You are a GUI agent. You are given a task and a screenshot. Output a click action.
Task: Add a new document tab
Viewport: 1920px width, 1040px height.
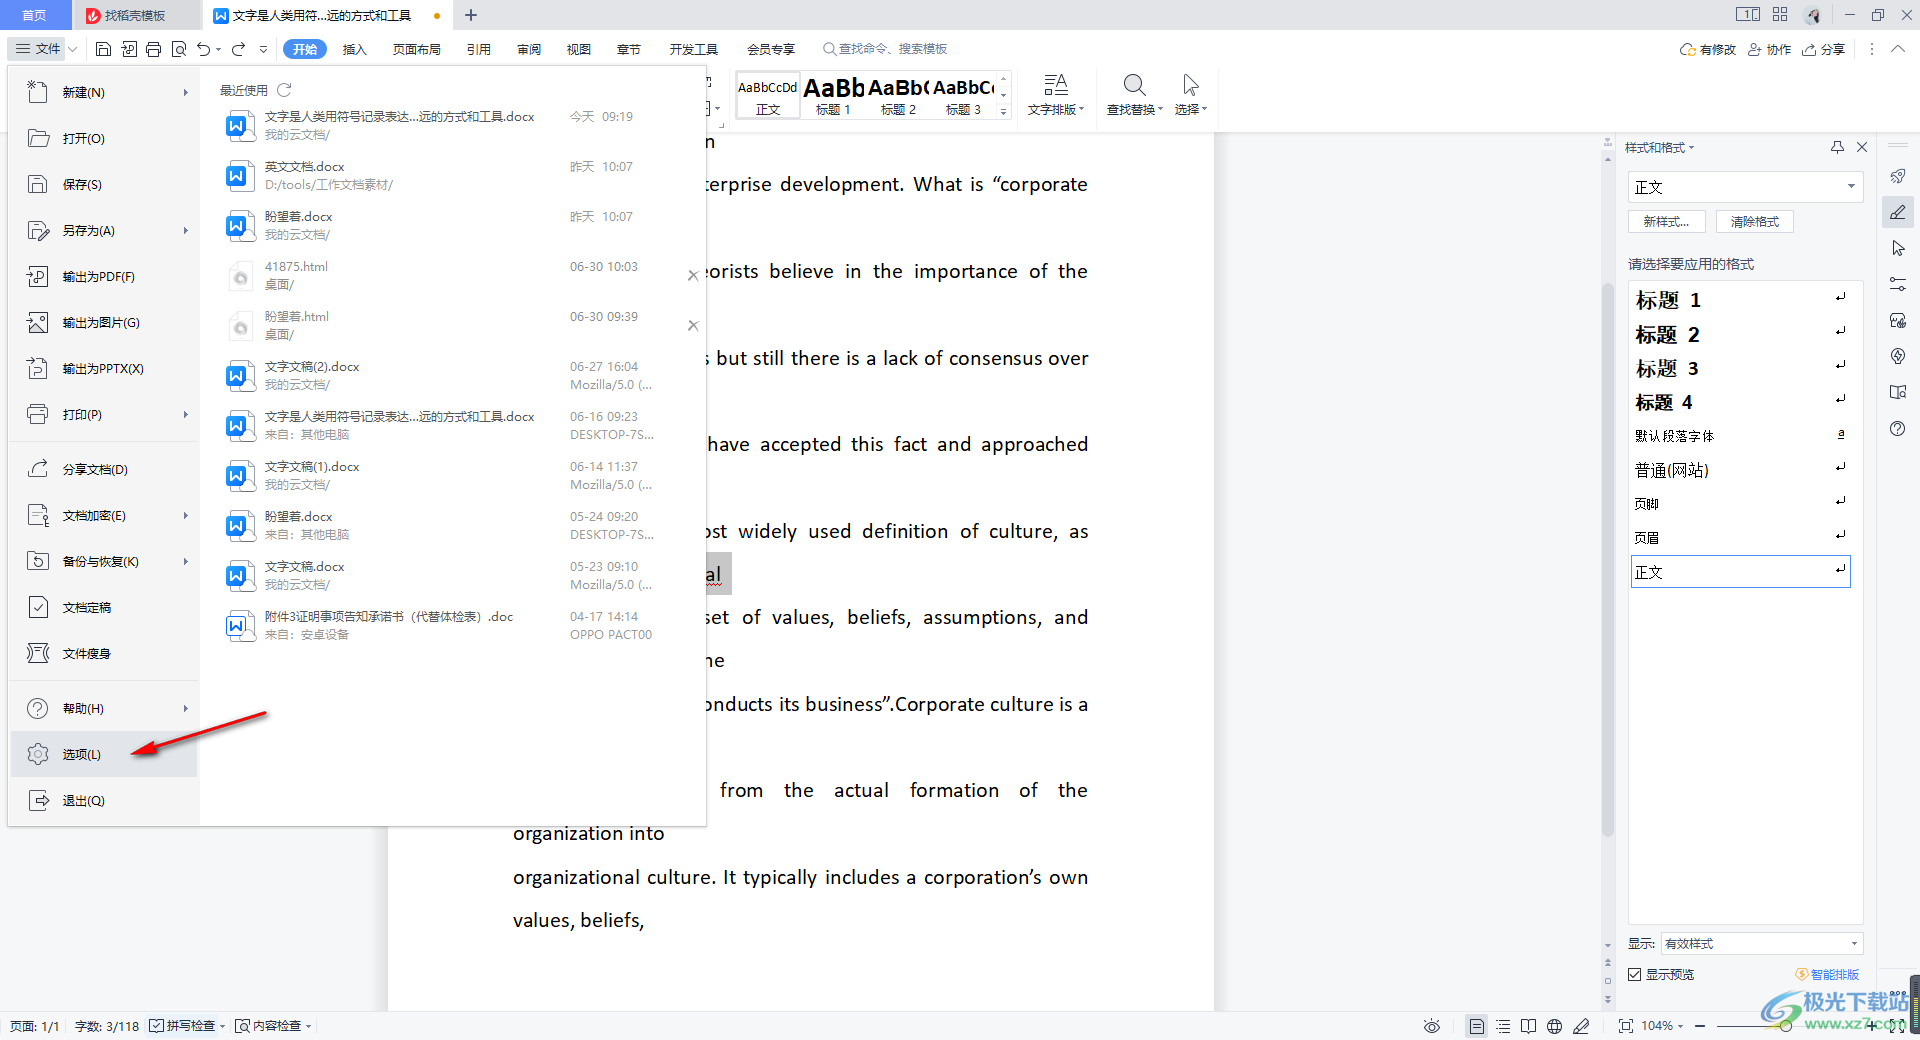tap(471, 15)
